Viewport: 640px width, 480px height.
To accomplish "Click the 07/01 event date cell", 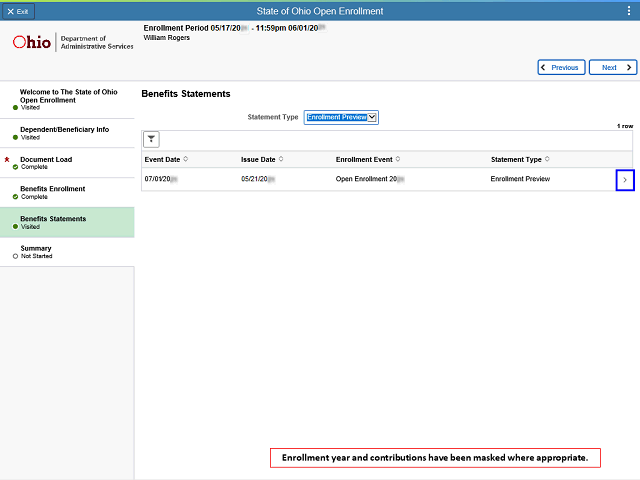I will click(x=160, y=179).
